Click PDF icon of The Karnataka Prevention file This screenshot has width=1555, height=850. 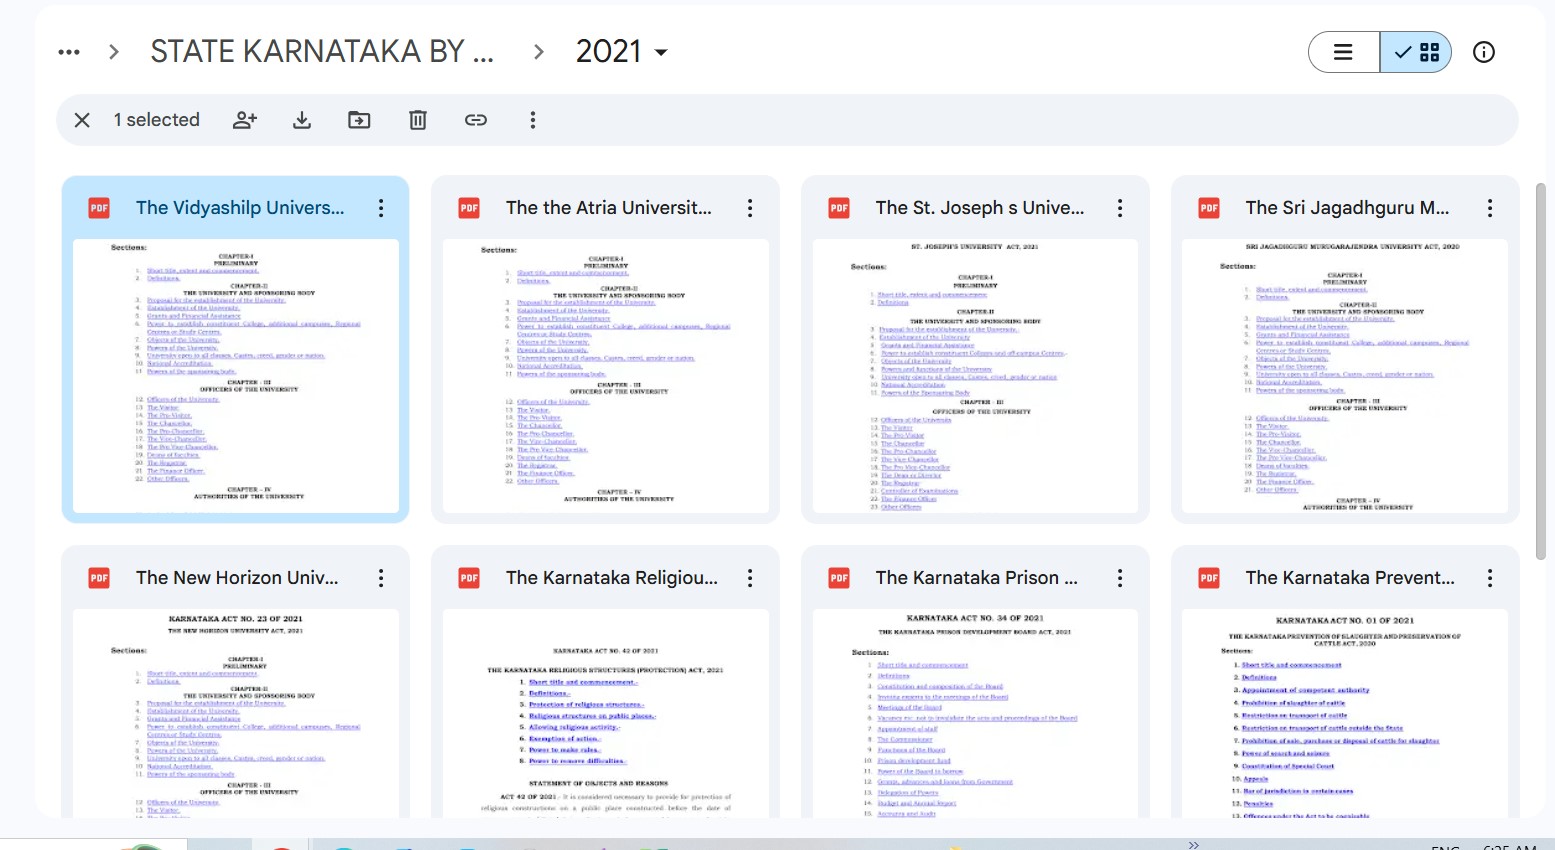tap(1209, 578)
